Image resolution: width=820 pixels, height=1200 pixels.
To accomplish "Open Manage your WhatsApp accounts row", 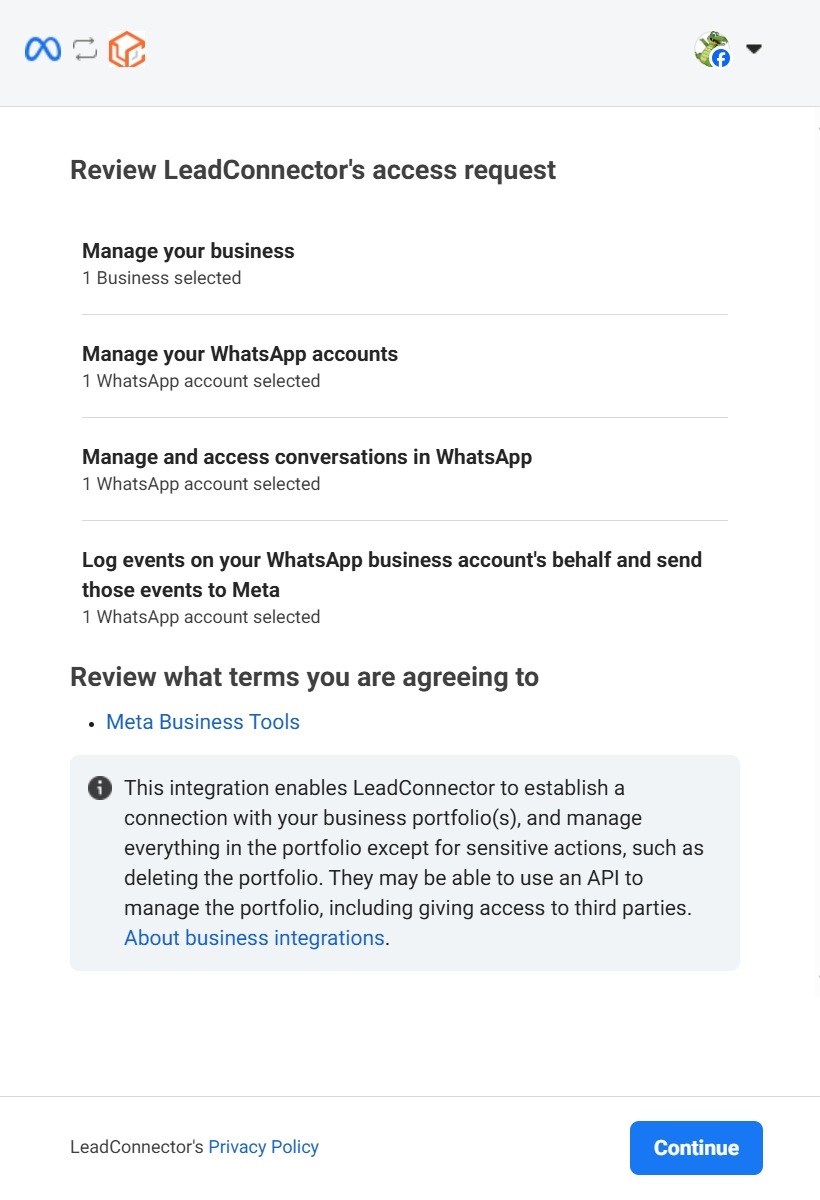I will 405,366.
